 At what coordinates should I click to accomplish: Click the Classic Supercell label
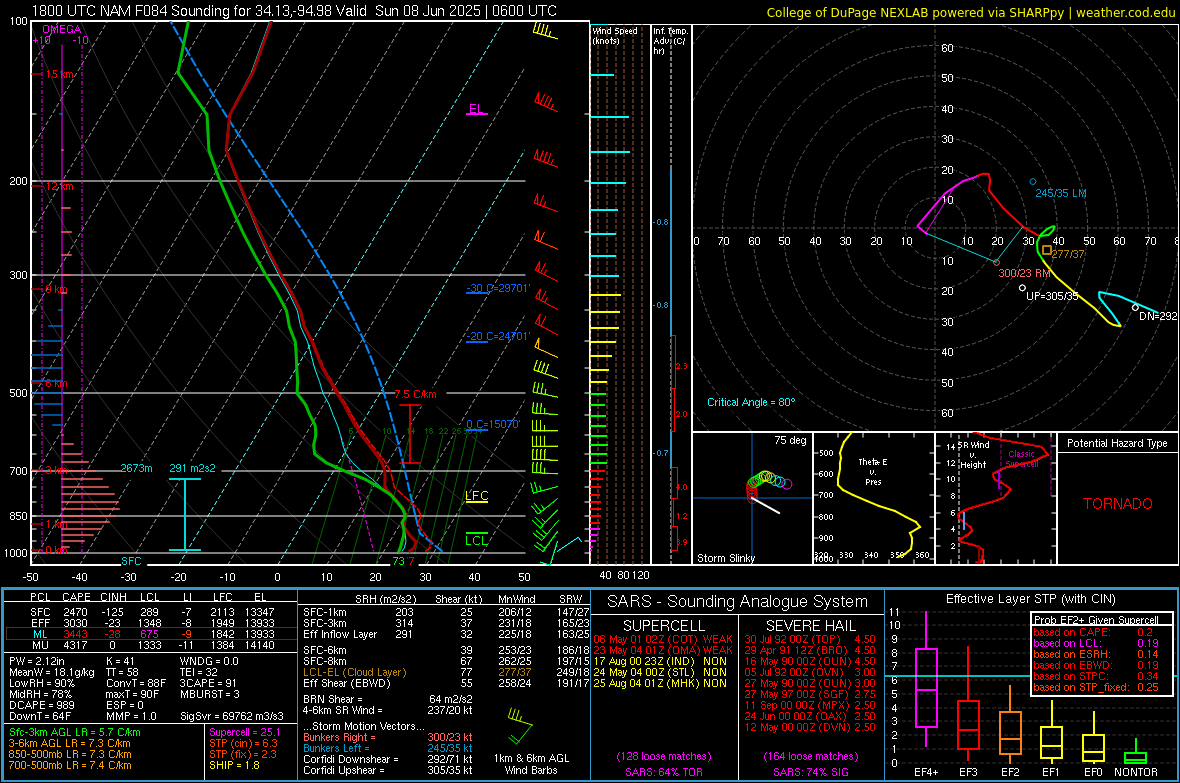(x=1021, y=459)
